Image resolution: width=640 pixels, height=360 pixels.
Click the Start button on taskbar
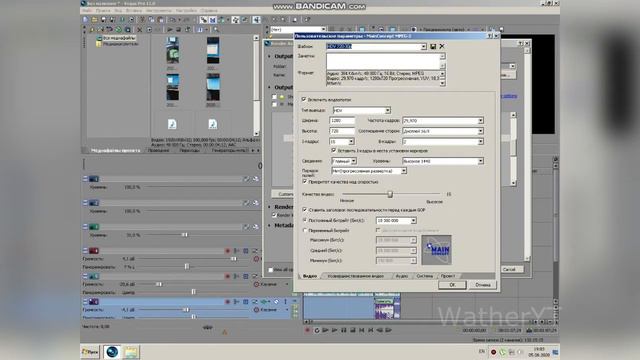[90, 352]
